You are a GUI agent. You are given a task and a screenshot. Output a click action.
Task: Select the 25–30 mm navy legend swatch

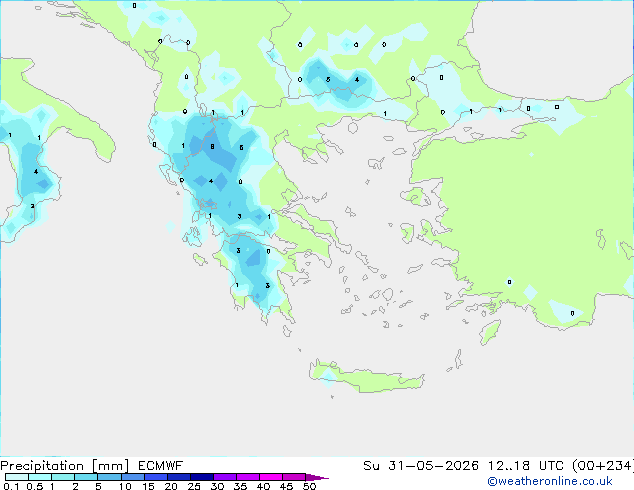[x=202, y=477]
